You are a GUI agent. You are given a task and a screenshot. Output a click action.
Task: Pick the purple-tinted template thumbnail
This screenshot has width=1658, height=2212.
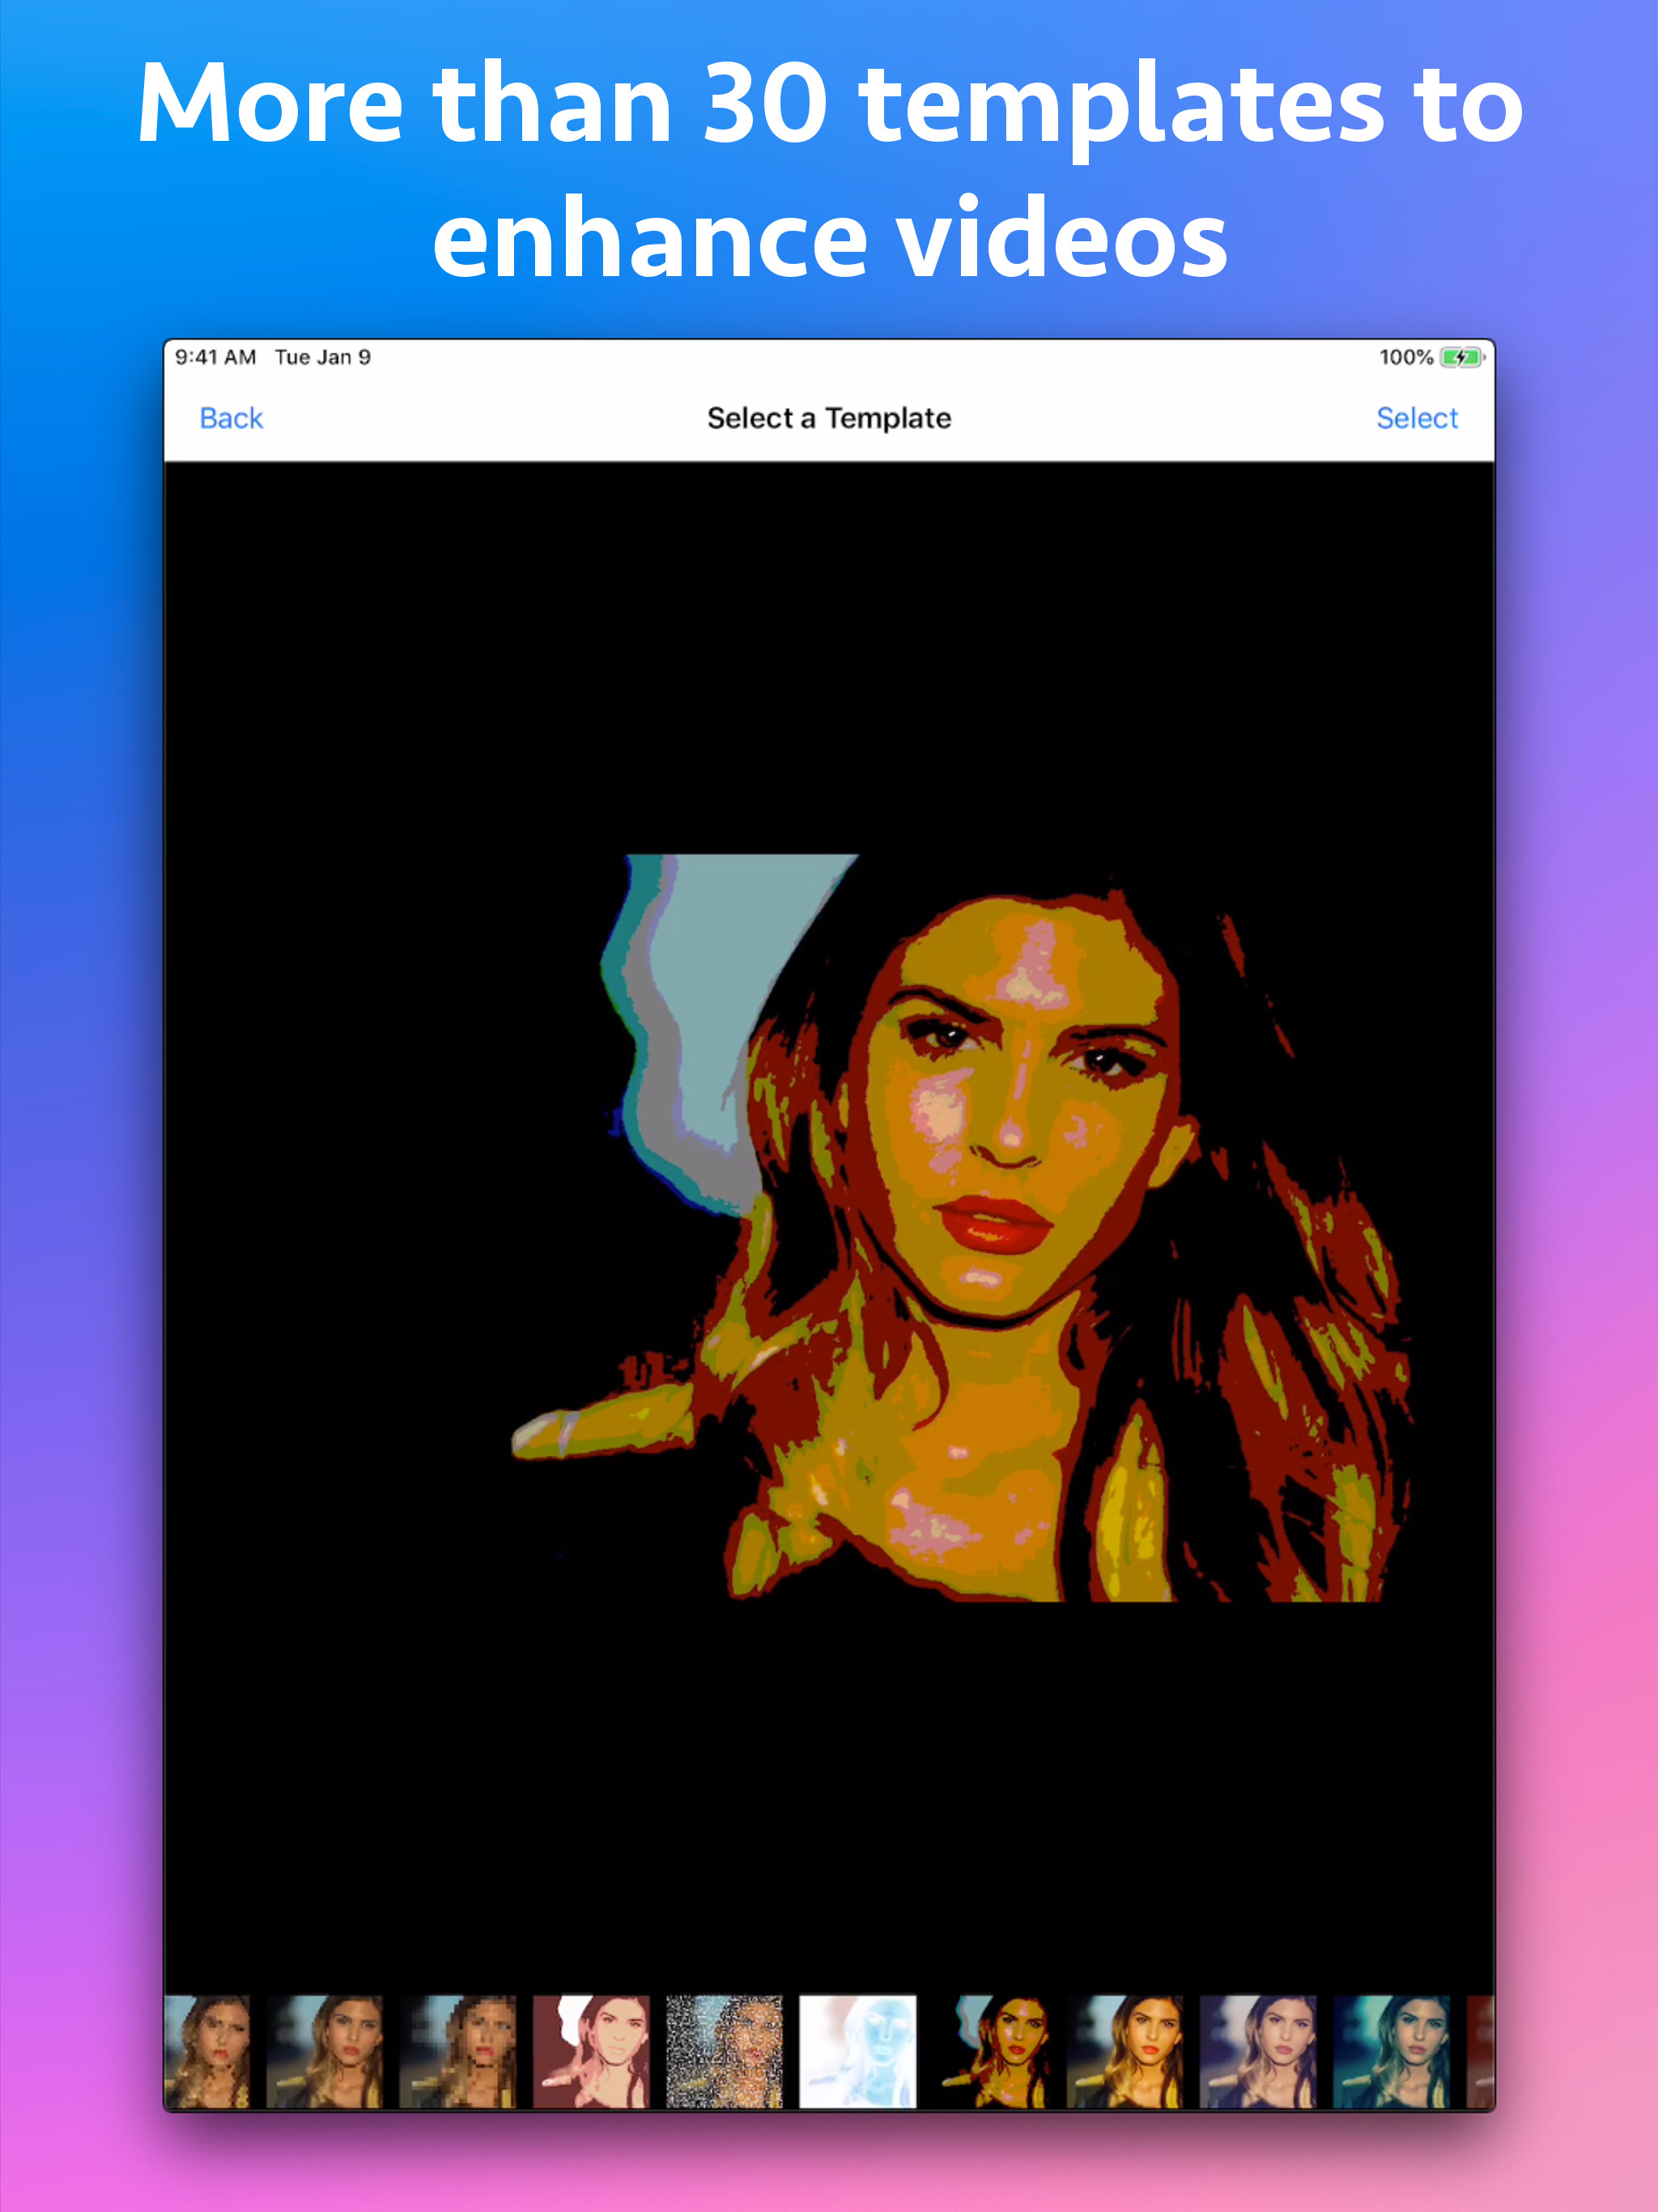[x=1258, y=2051]
